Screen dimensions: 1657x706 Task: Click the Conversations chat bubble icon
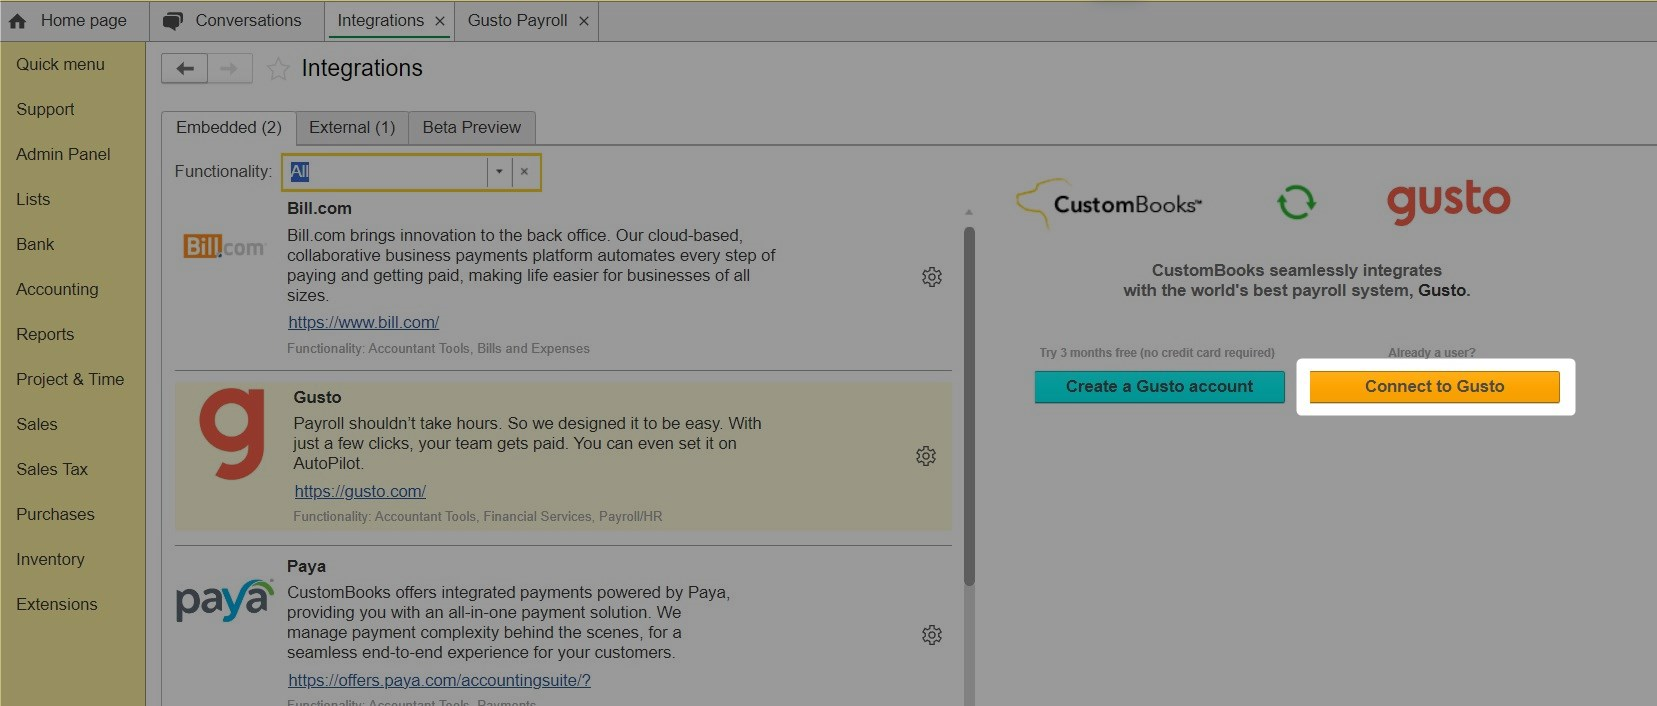173,21
